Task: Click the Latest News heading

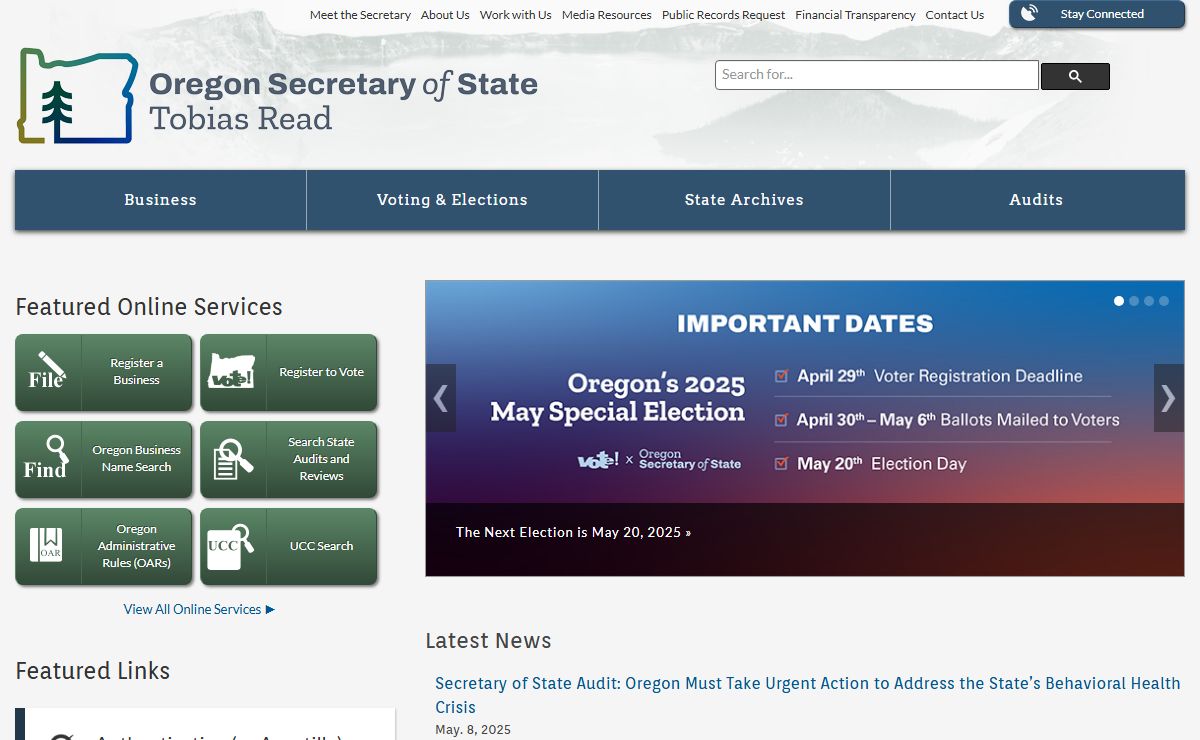Action: tap(488, 641)
